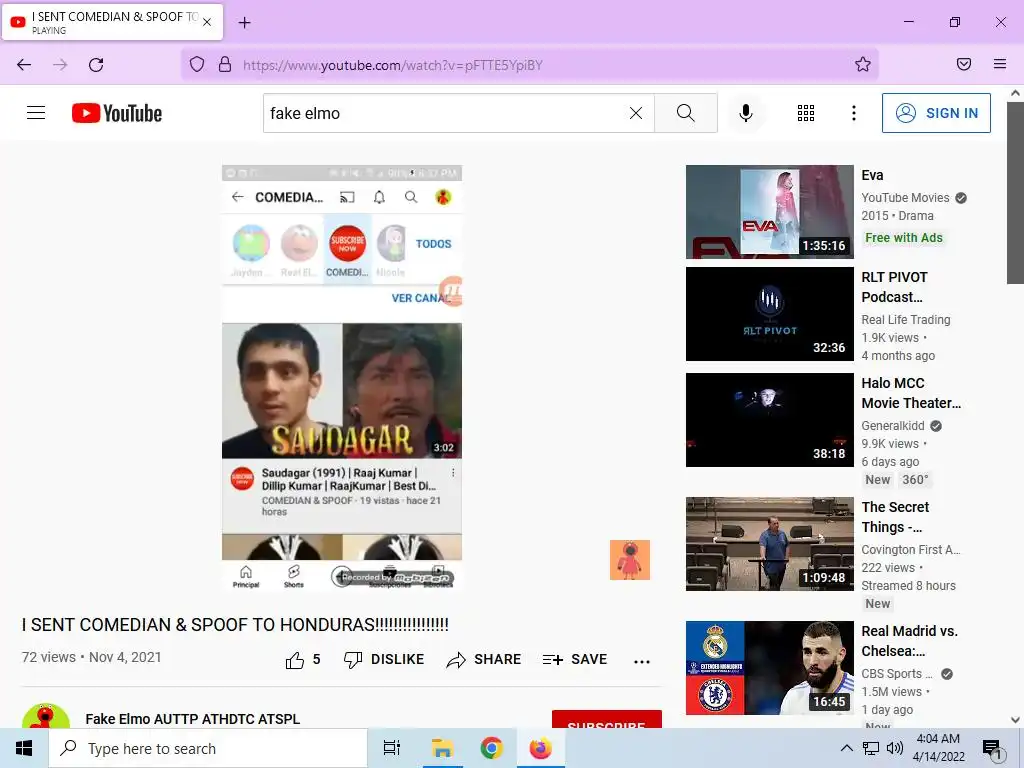Click the DISLIKE button

[x=384, y=660]
